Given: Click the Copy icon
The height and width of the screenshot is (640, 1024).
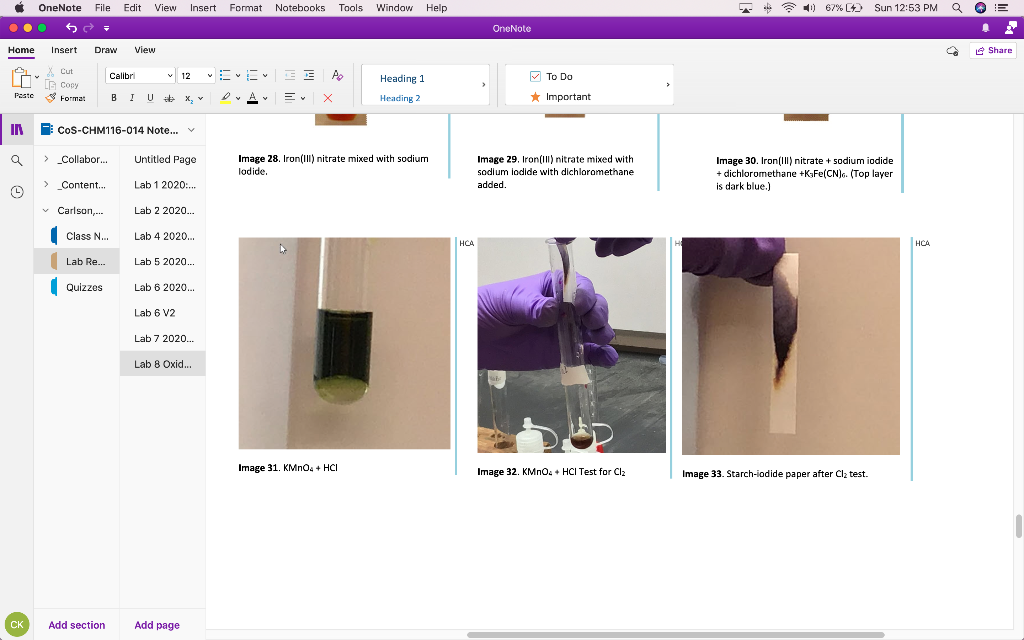Looking at the screenshot, I should [50, 85].
